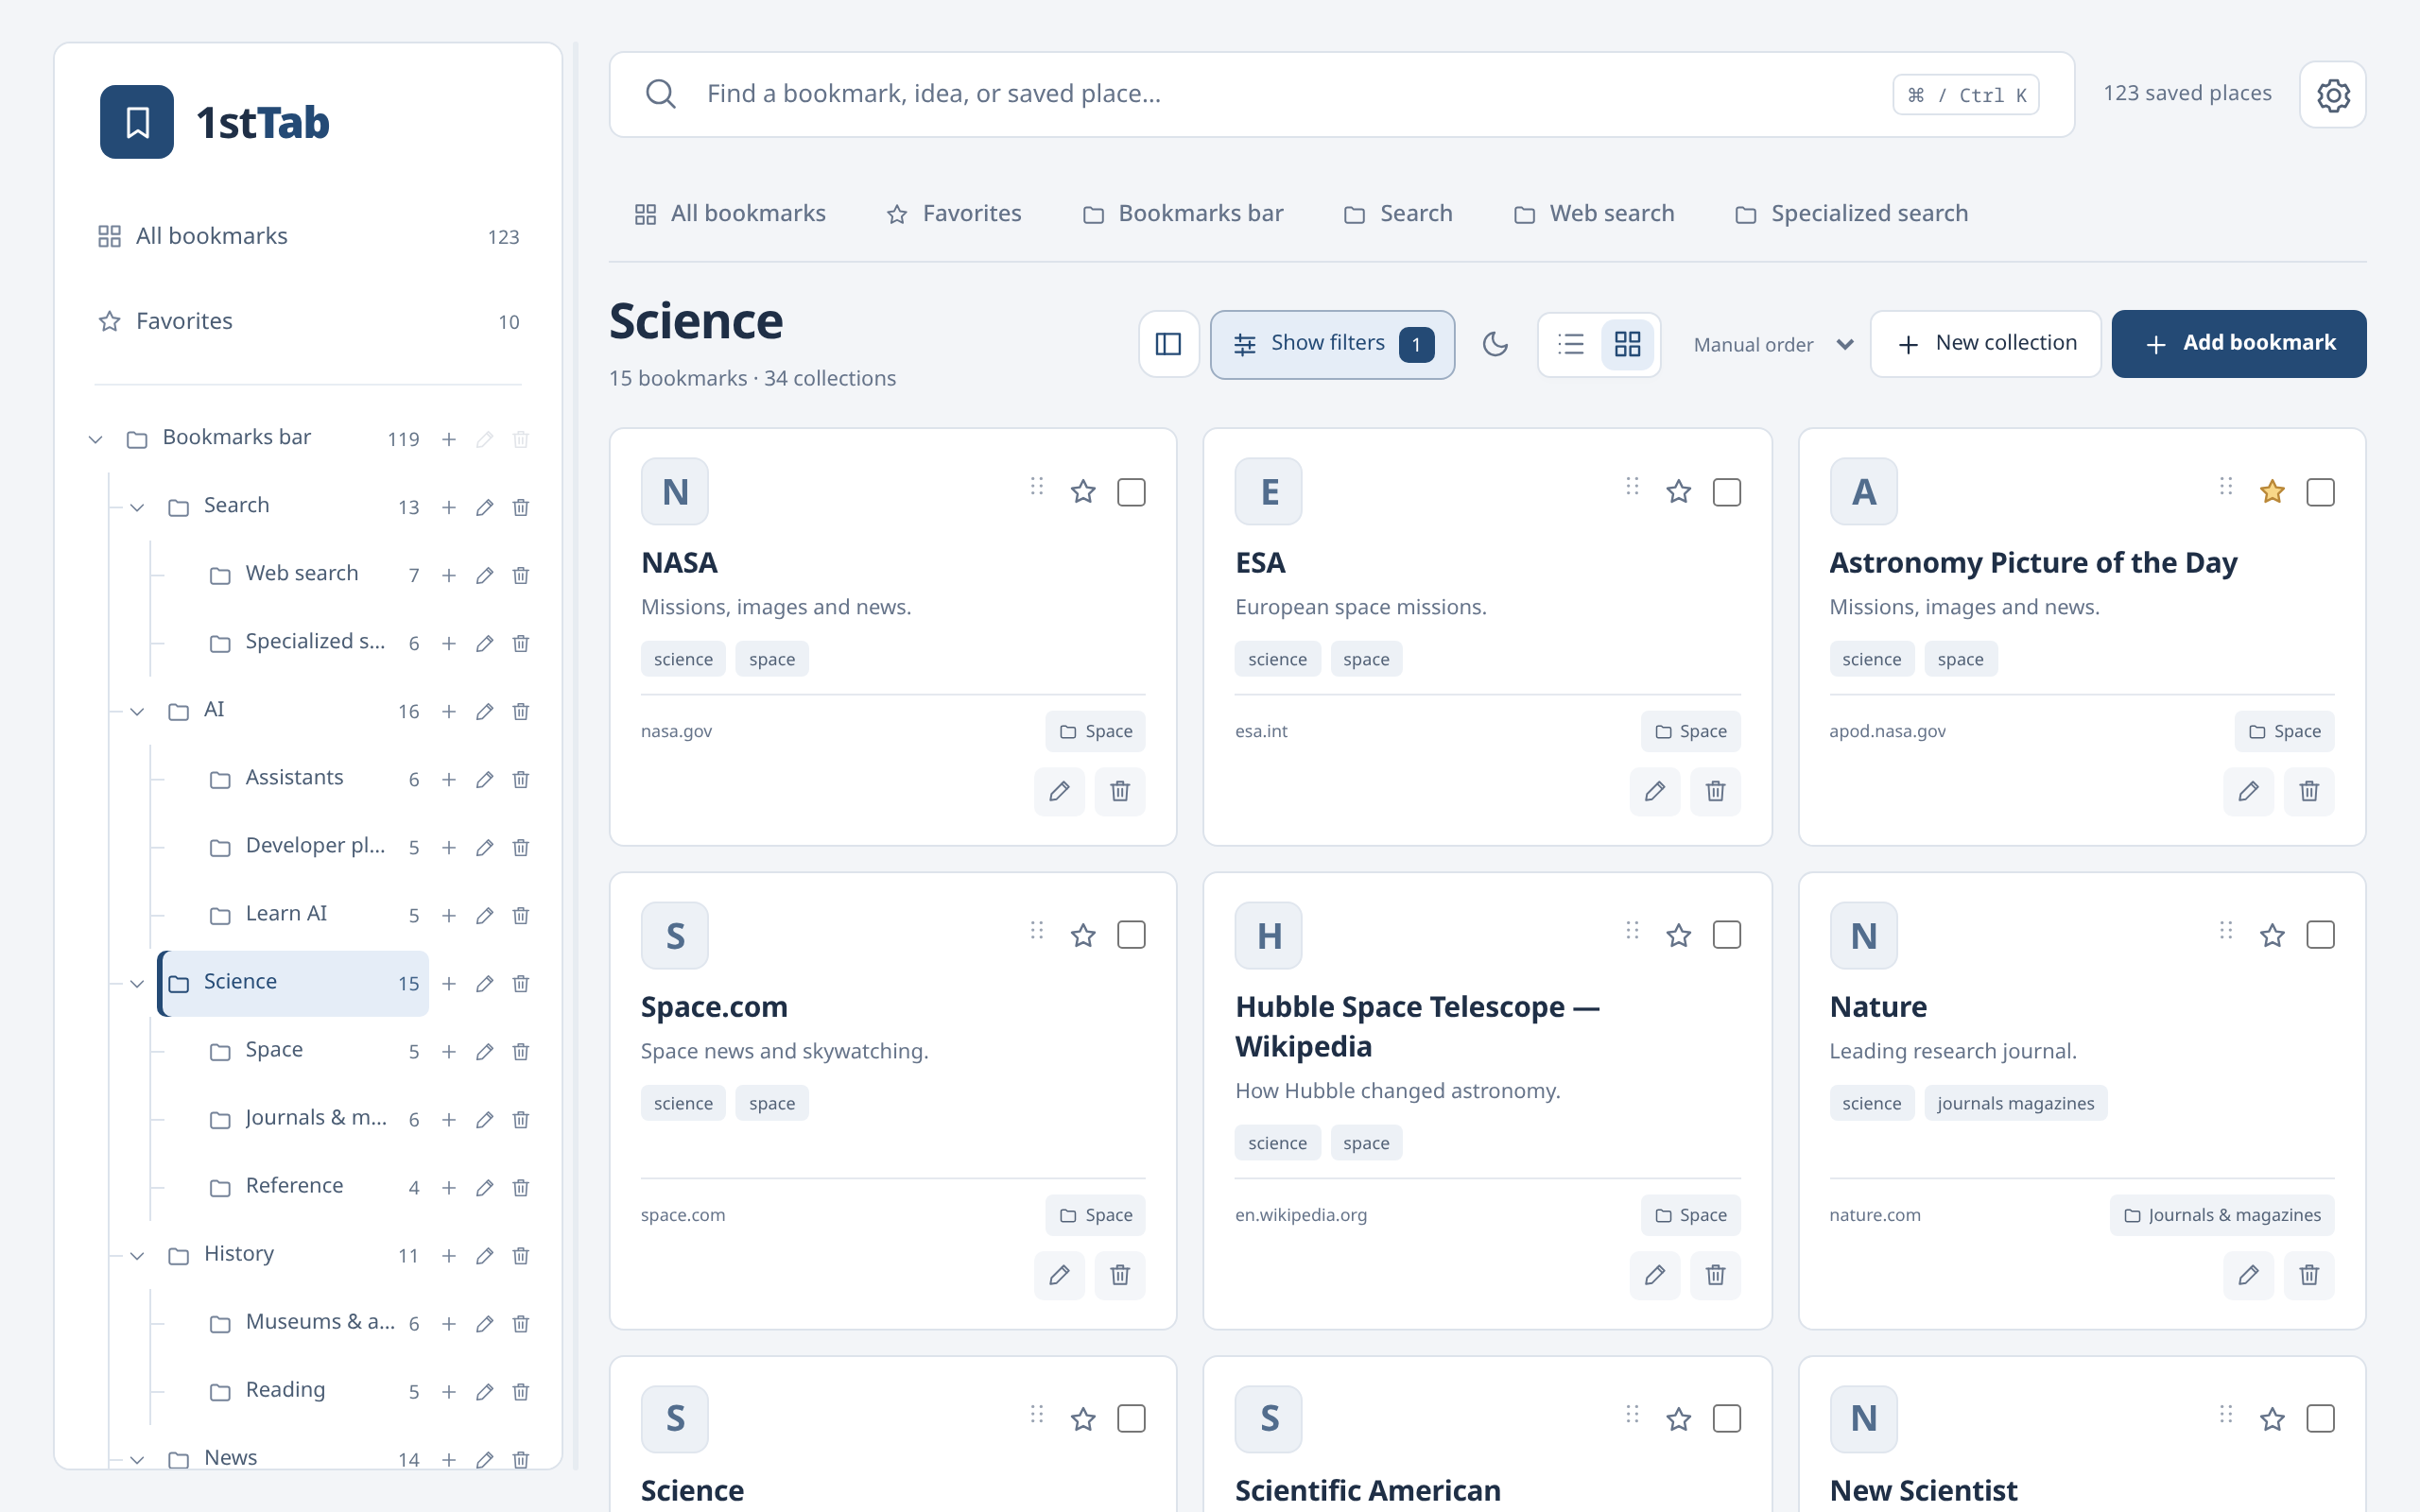Viewport: 2420px width, 1512px height.
Task: Open the Manual order sort dropdown
Action: tap(1773, 344)
